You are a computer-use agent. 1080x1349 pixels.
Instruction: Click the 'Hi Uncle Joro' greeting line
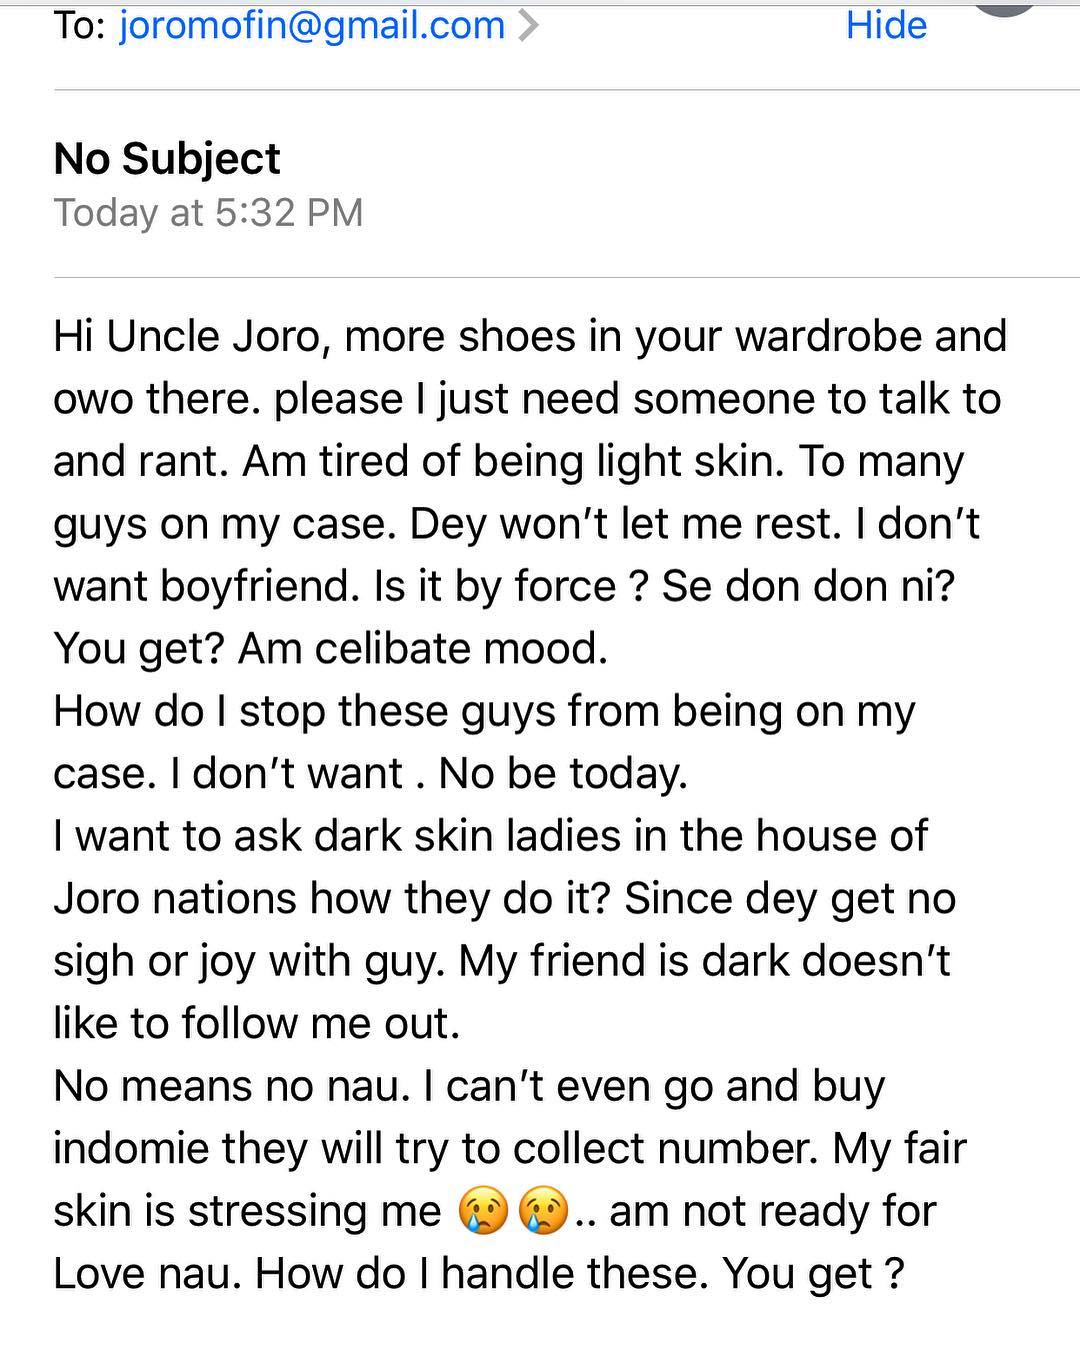tap(530, 336)
